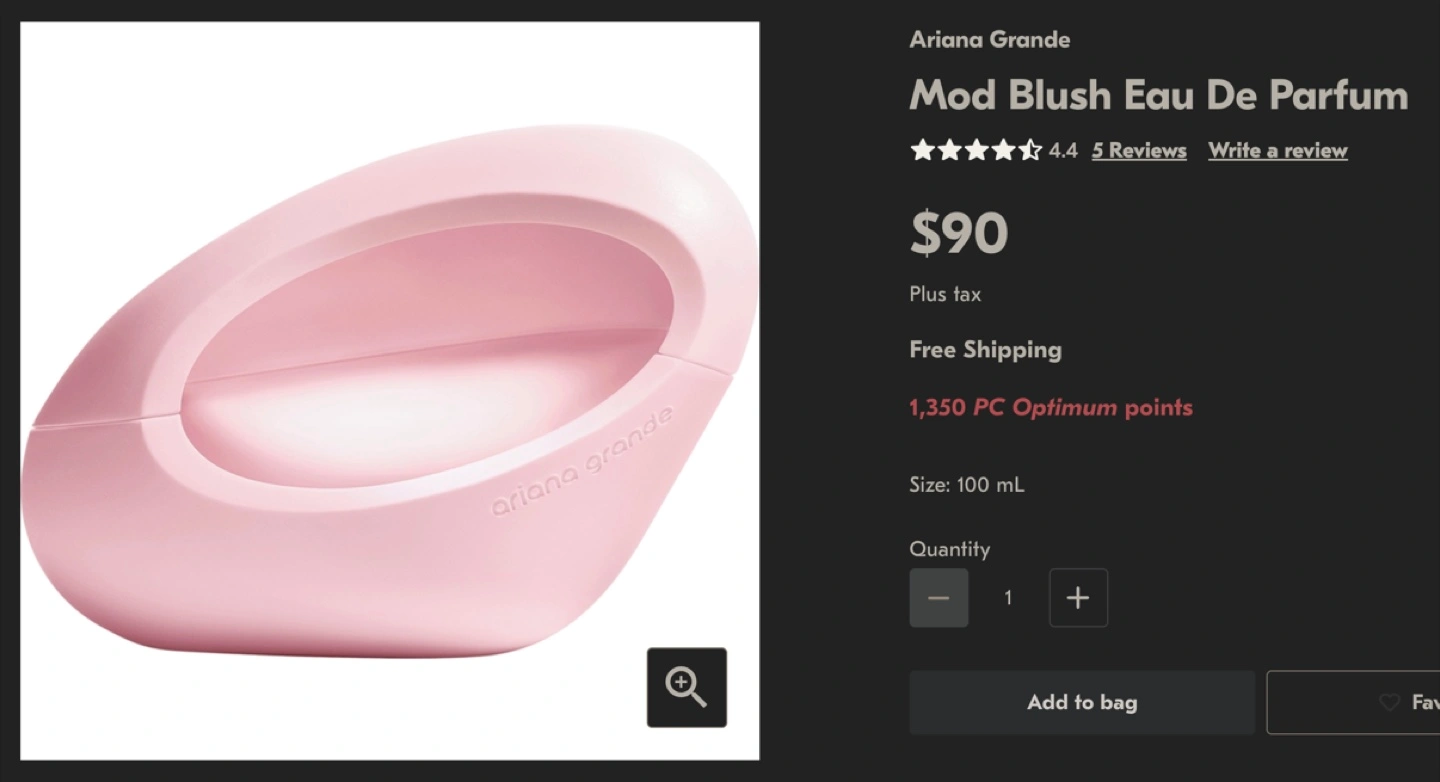Screen dimensions: 1440x782
Task: Click the heart favourite icon
Action: [x=1389, y=703]
